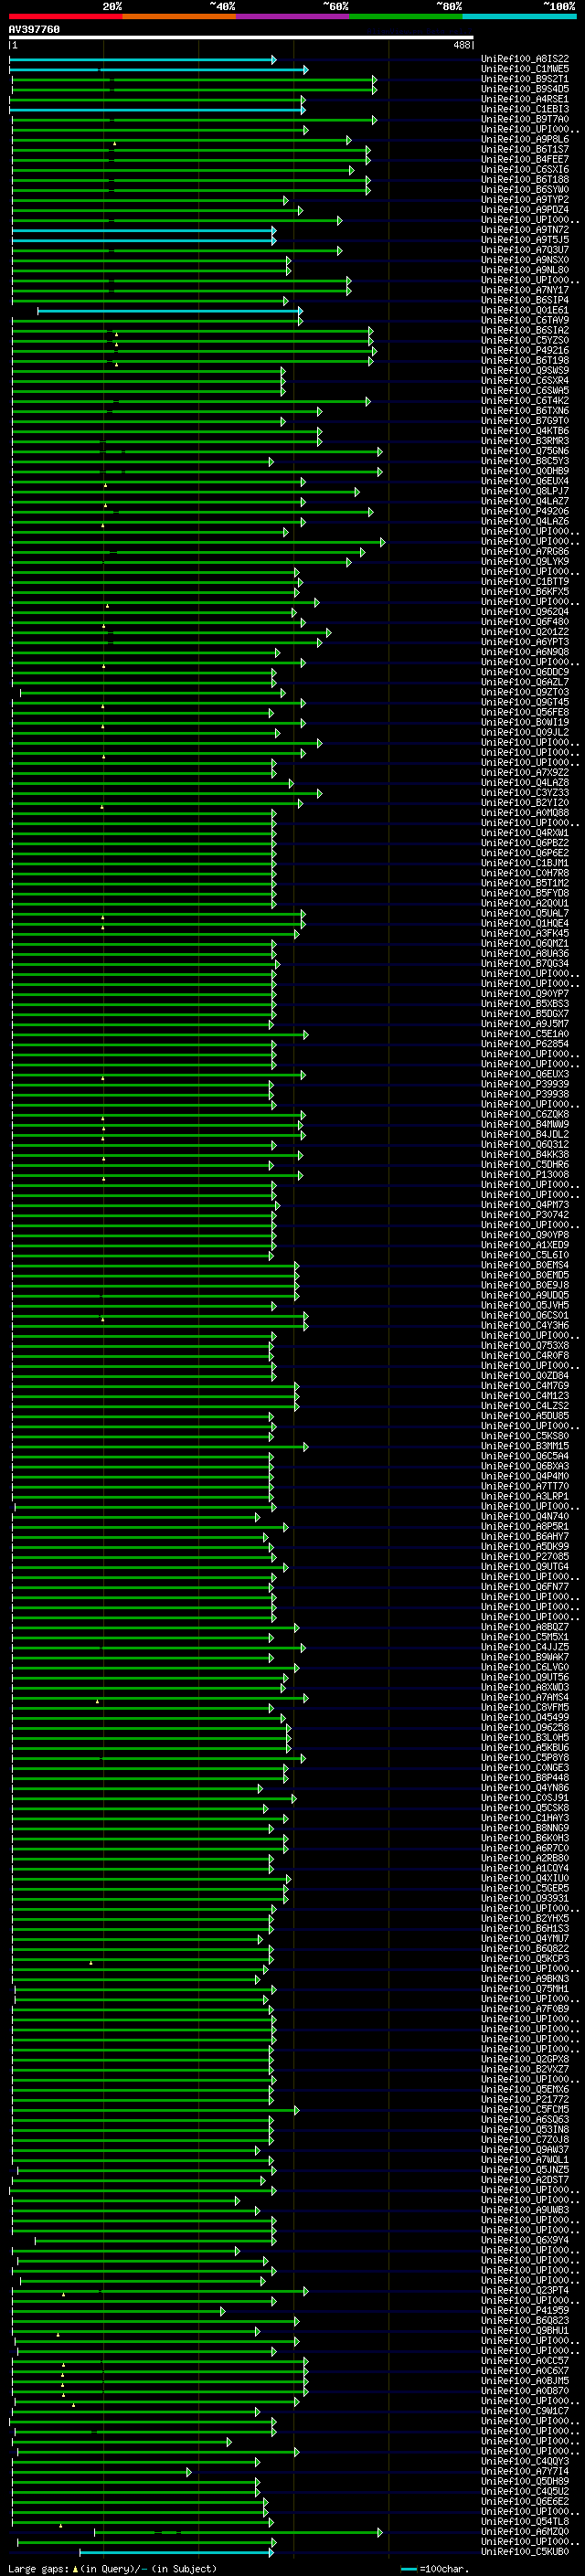Click the white query sequence bar
The image size is (585, 2576).
coord(241,38)
